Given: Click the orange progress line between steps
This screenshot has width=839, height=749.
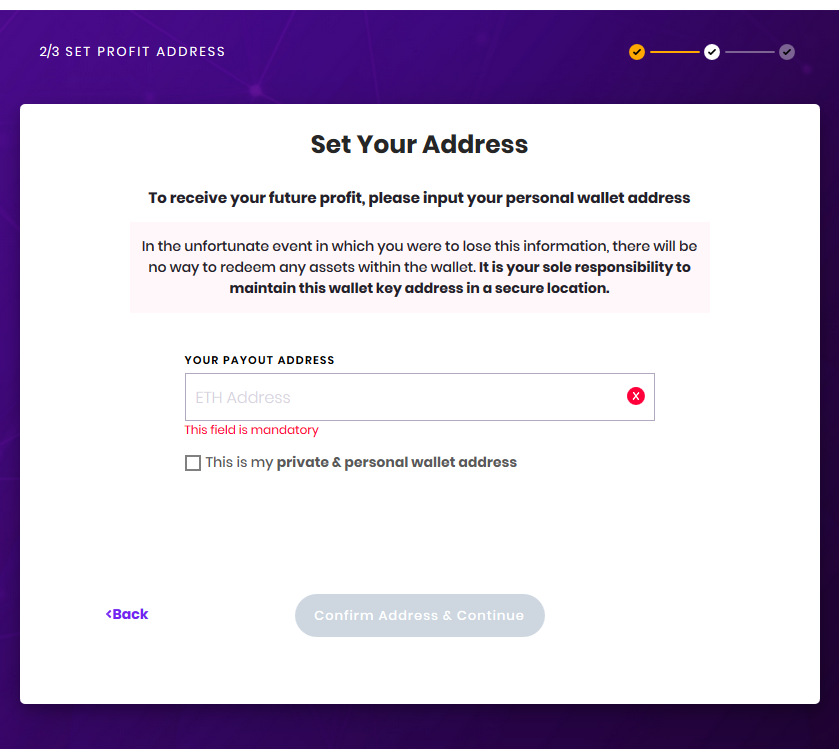Looking at the screenshot, I should click(674, 52).
